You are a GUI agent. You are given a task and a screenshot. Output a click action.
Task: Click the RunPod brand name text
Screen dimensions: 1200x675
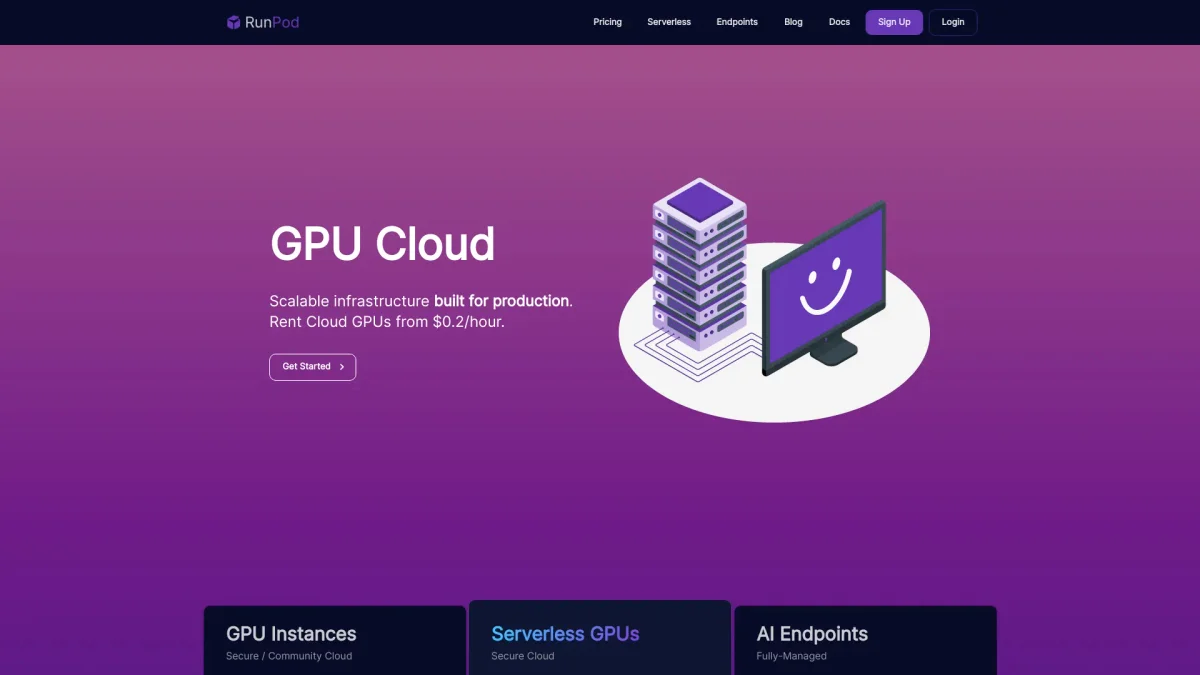pos(272,22)
